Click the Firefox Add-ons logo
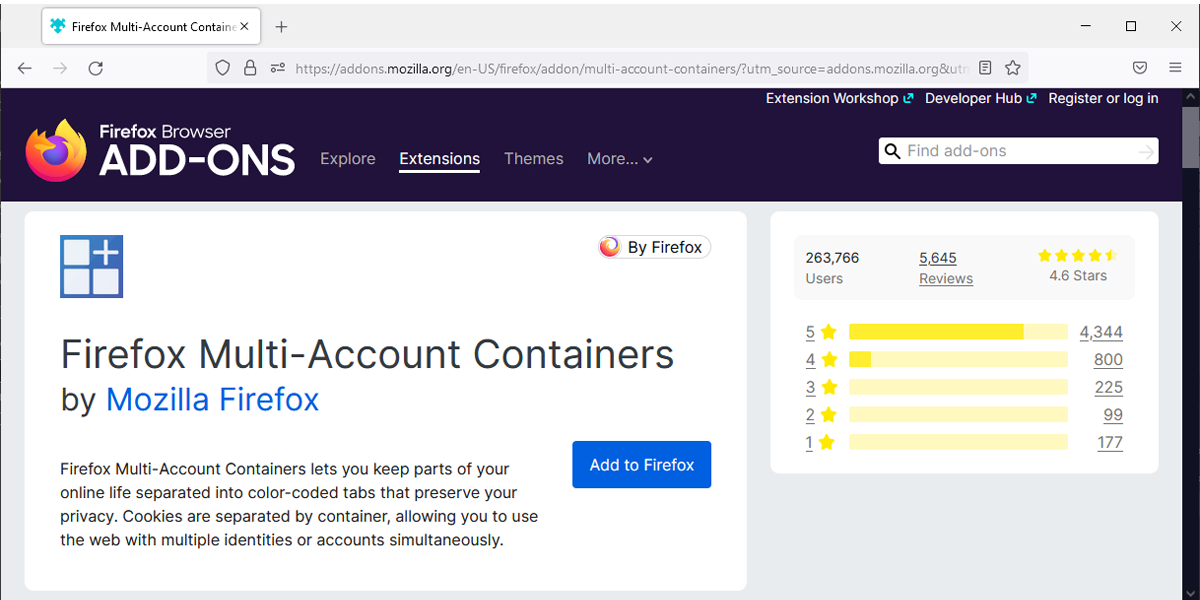This screenshot has width=1200, height=600. 160,150
